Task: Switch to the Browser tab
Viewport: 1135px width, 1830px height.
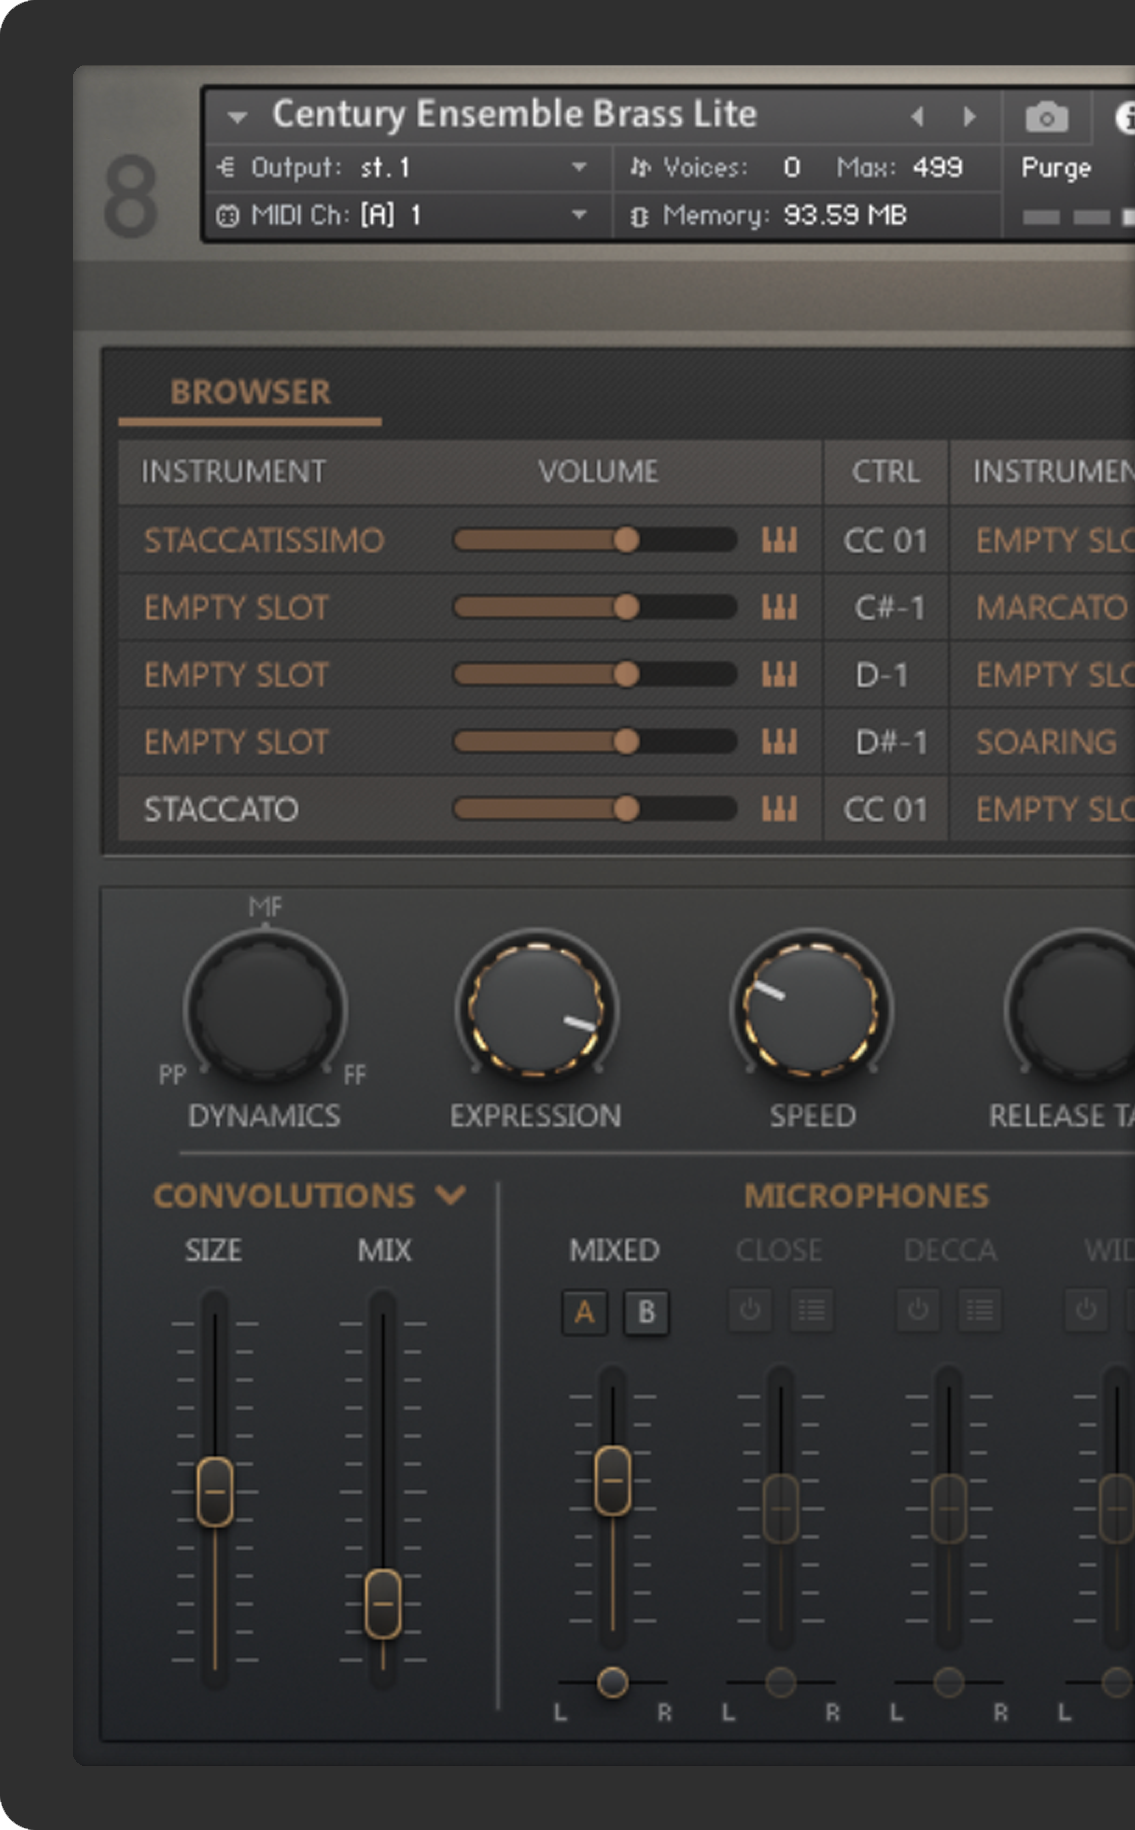Action: point(250,392)
